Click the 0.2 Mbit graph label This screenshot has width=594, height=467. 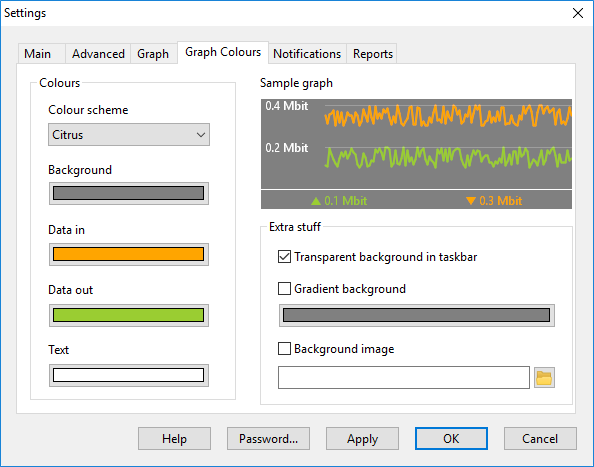point(287,148)
